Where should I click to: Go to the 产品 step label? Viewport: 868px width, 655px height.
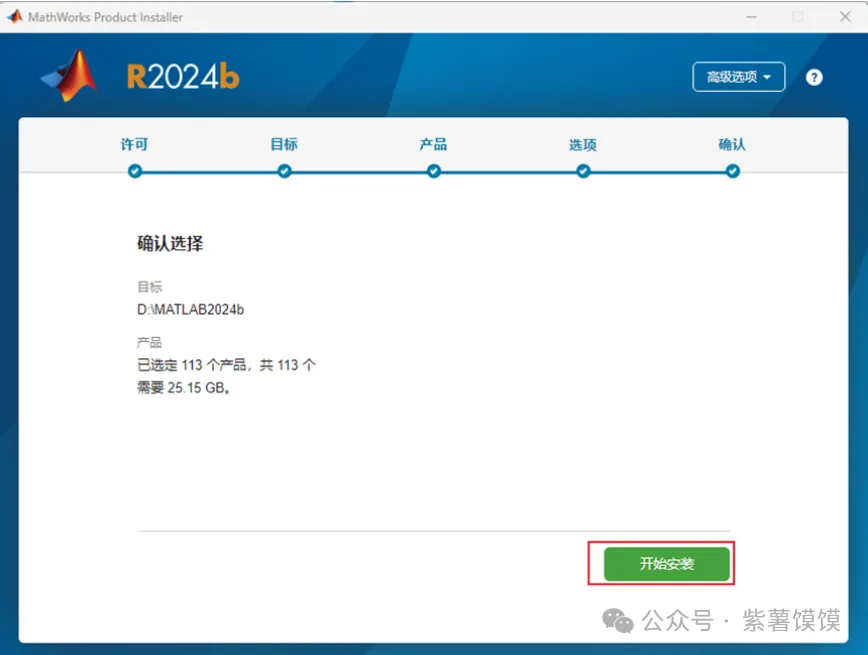433,145
